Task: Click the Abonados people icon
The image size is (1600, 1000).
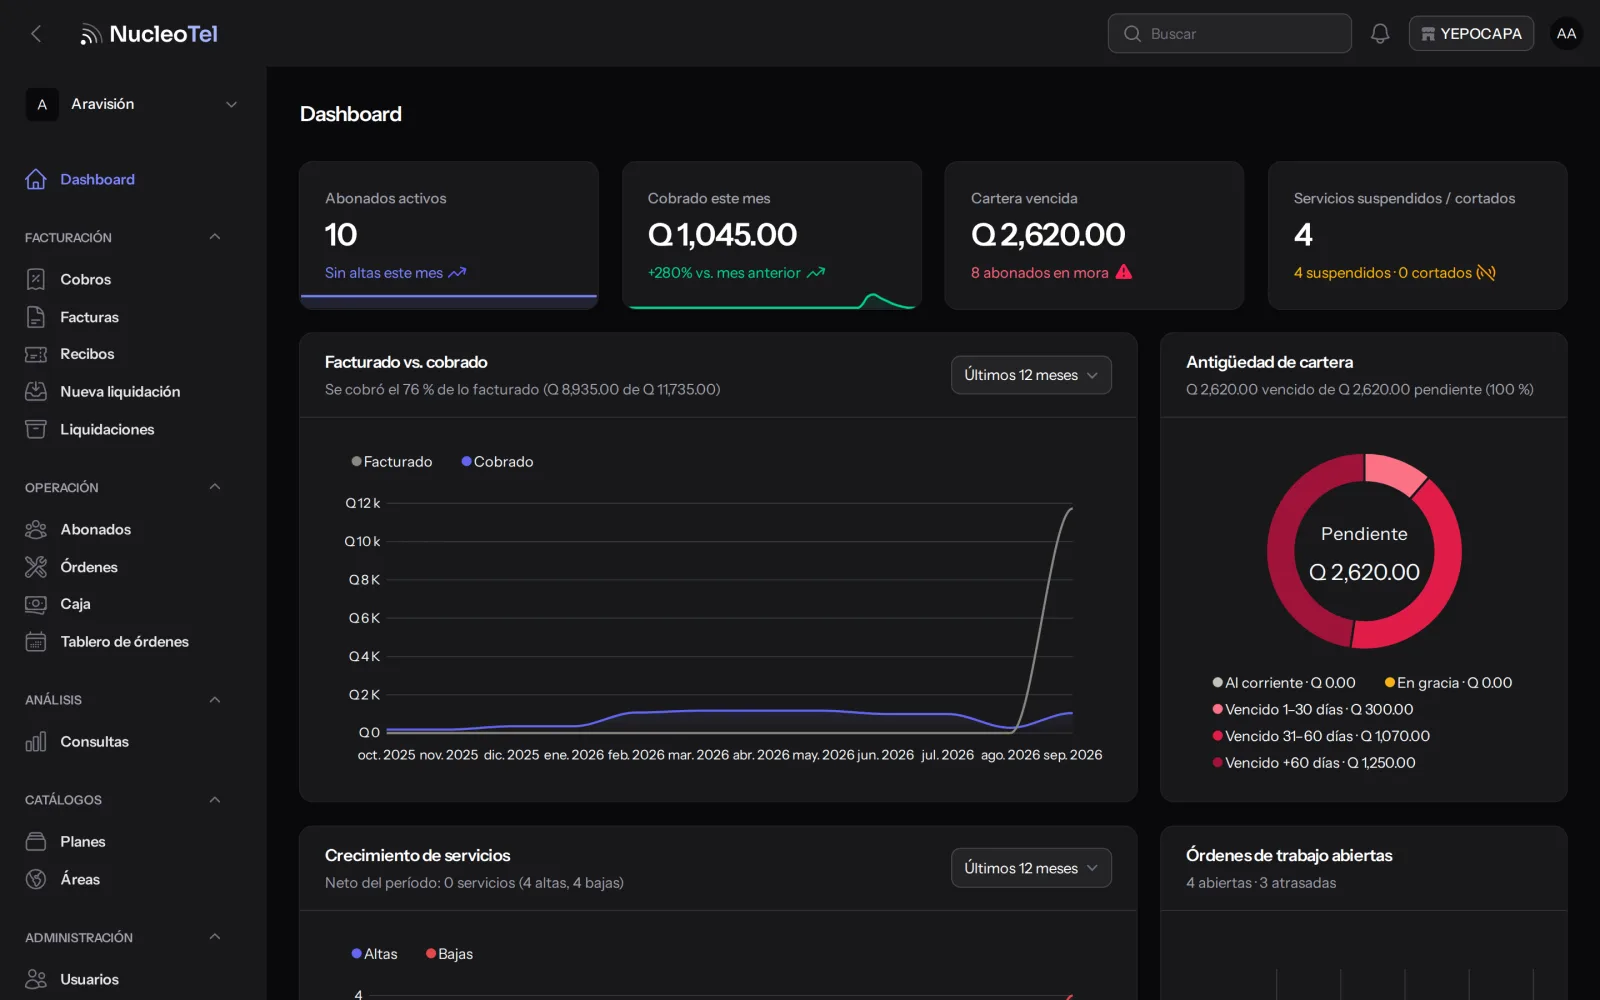Action: [36, 529]
